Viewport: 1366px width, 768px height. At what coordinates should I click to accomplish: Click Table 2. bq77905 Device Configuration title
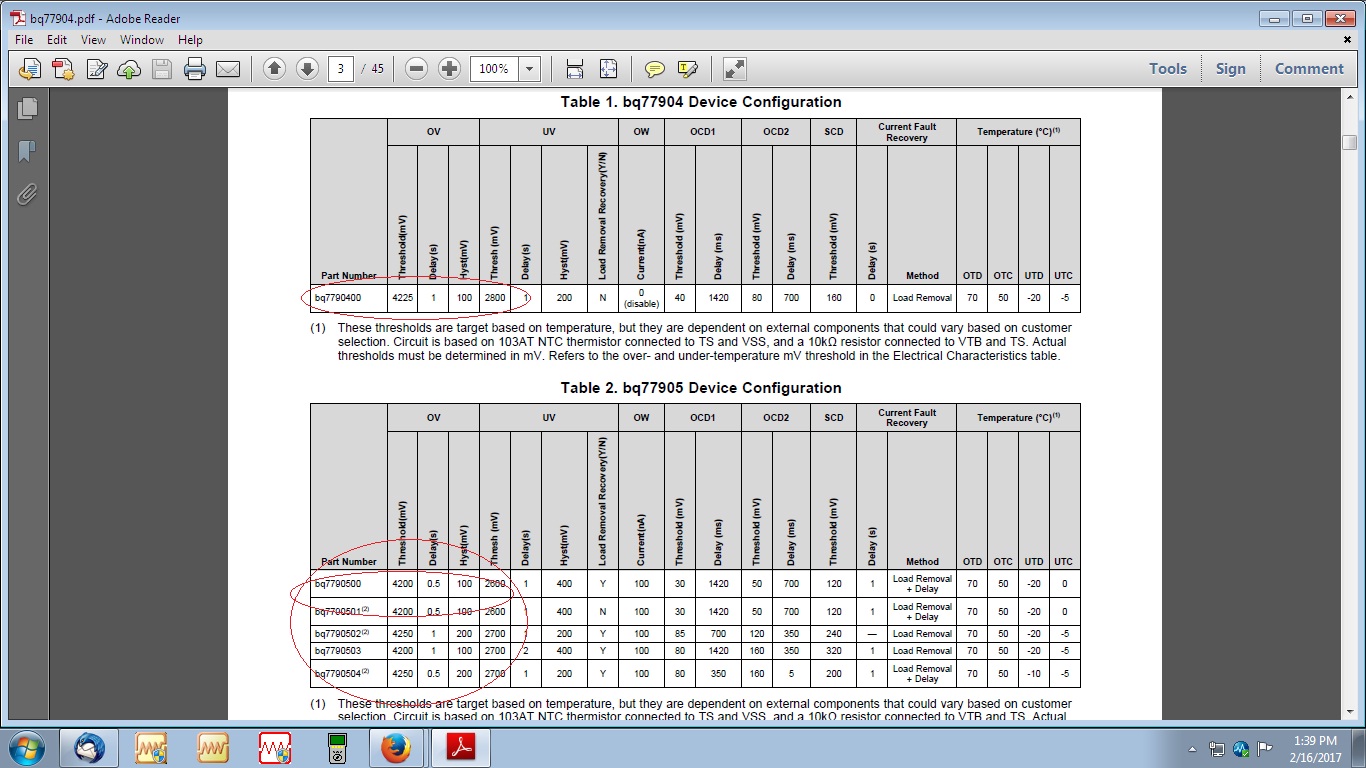(x=701, y=388)
